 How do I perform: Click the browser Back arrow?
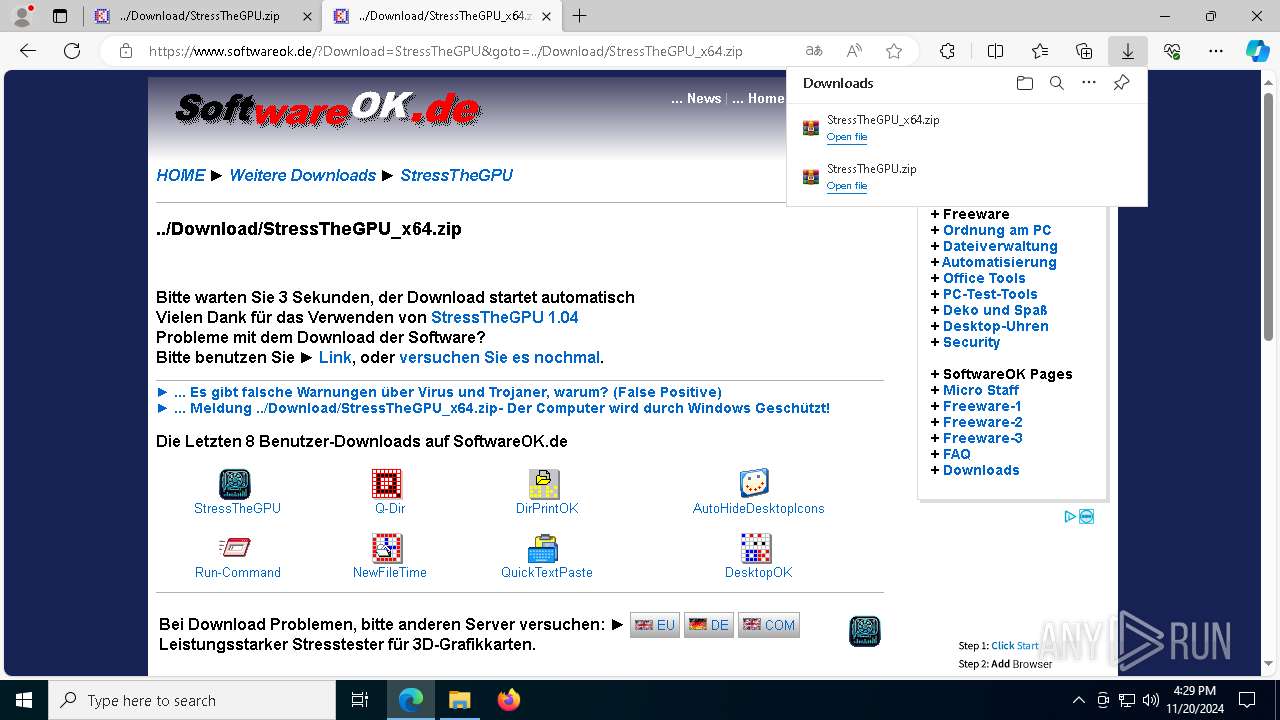click(28, 51)
